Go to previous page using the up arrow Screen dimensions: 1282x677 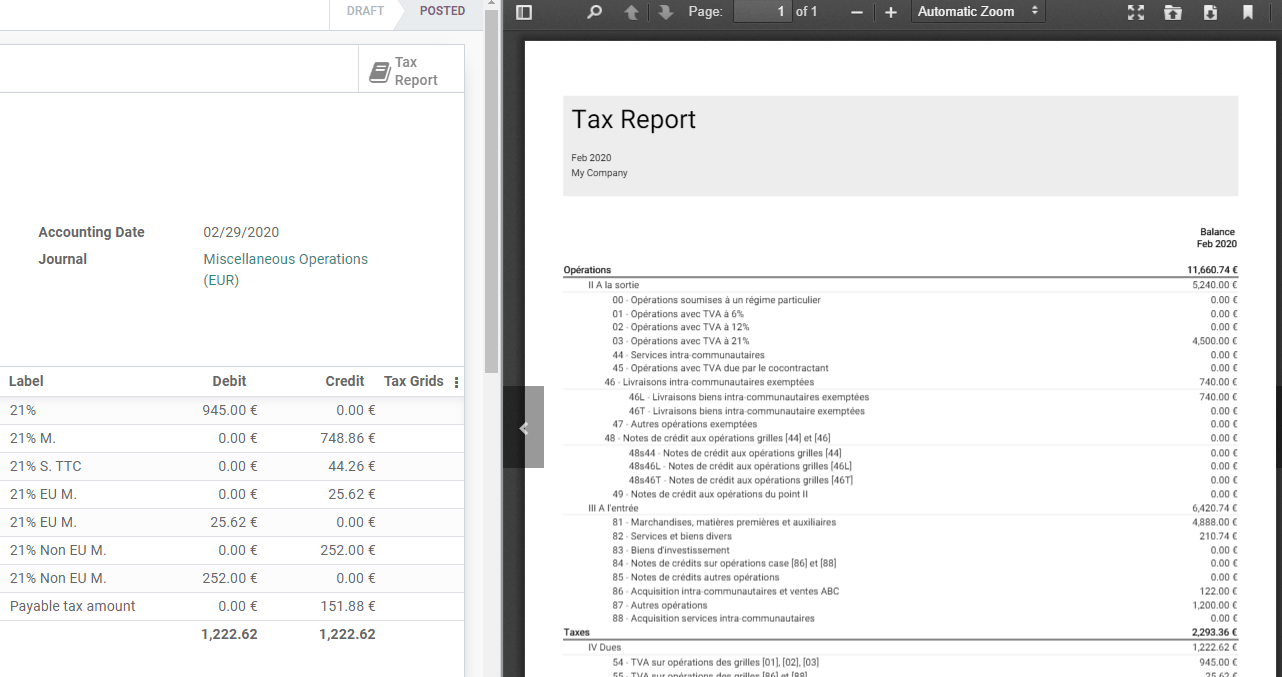(x=631, y=12)
